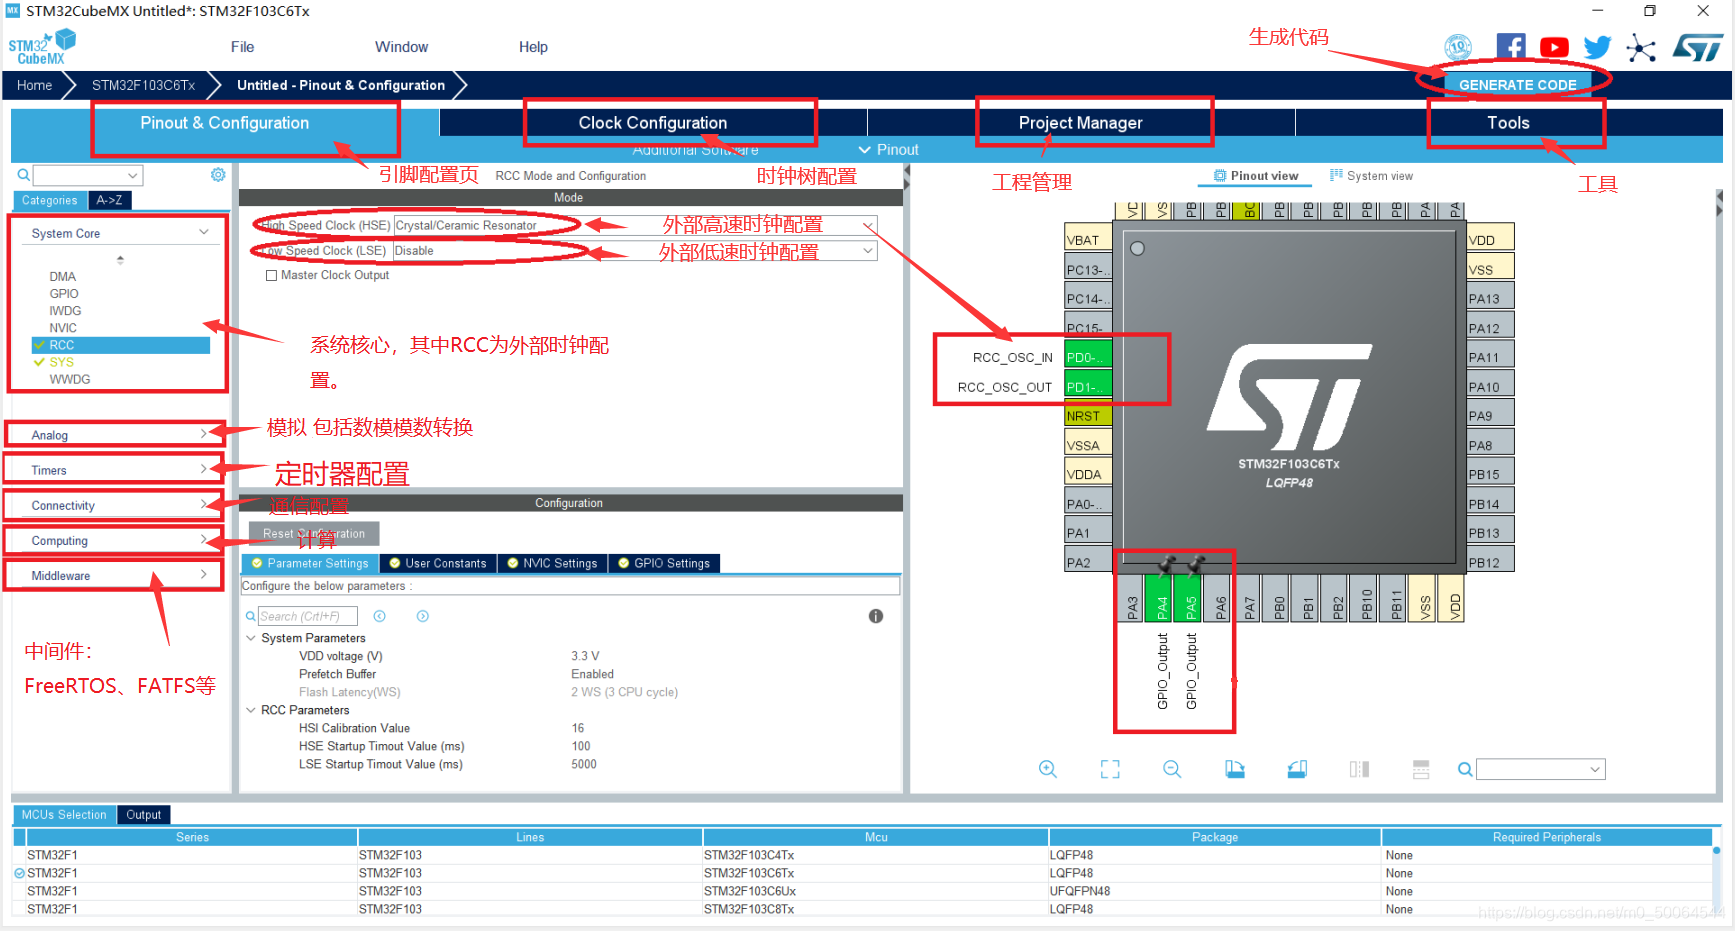The width and height of the screenshot is (1735, 931).
Task: Switch to Tools tab
Action: (1508, 123)
